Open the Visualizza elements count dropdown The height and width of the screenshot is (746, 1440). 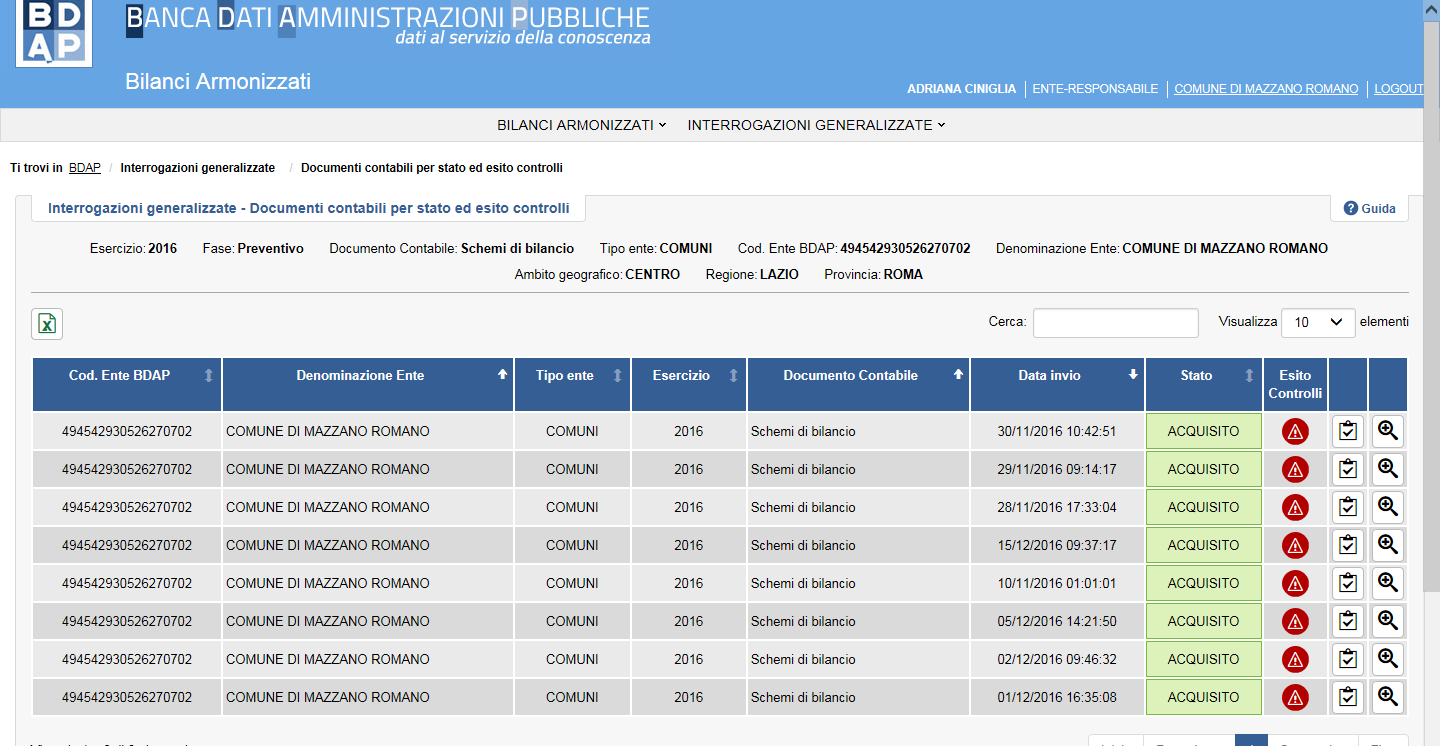coord(1318,322)
